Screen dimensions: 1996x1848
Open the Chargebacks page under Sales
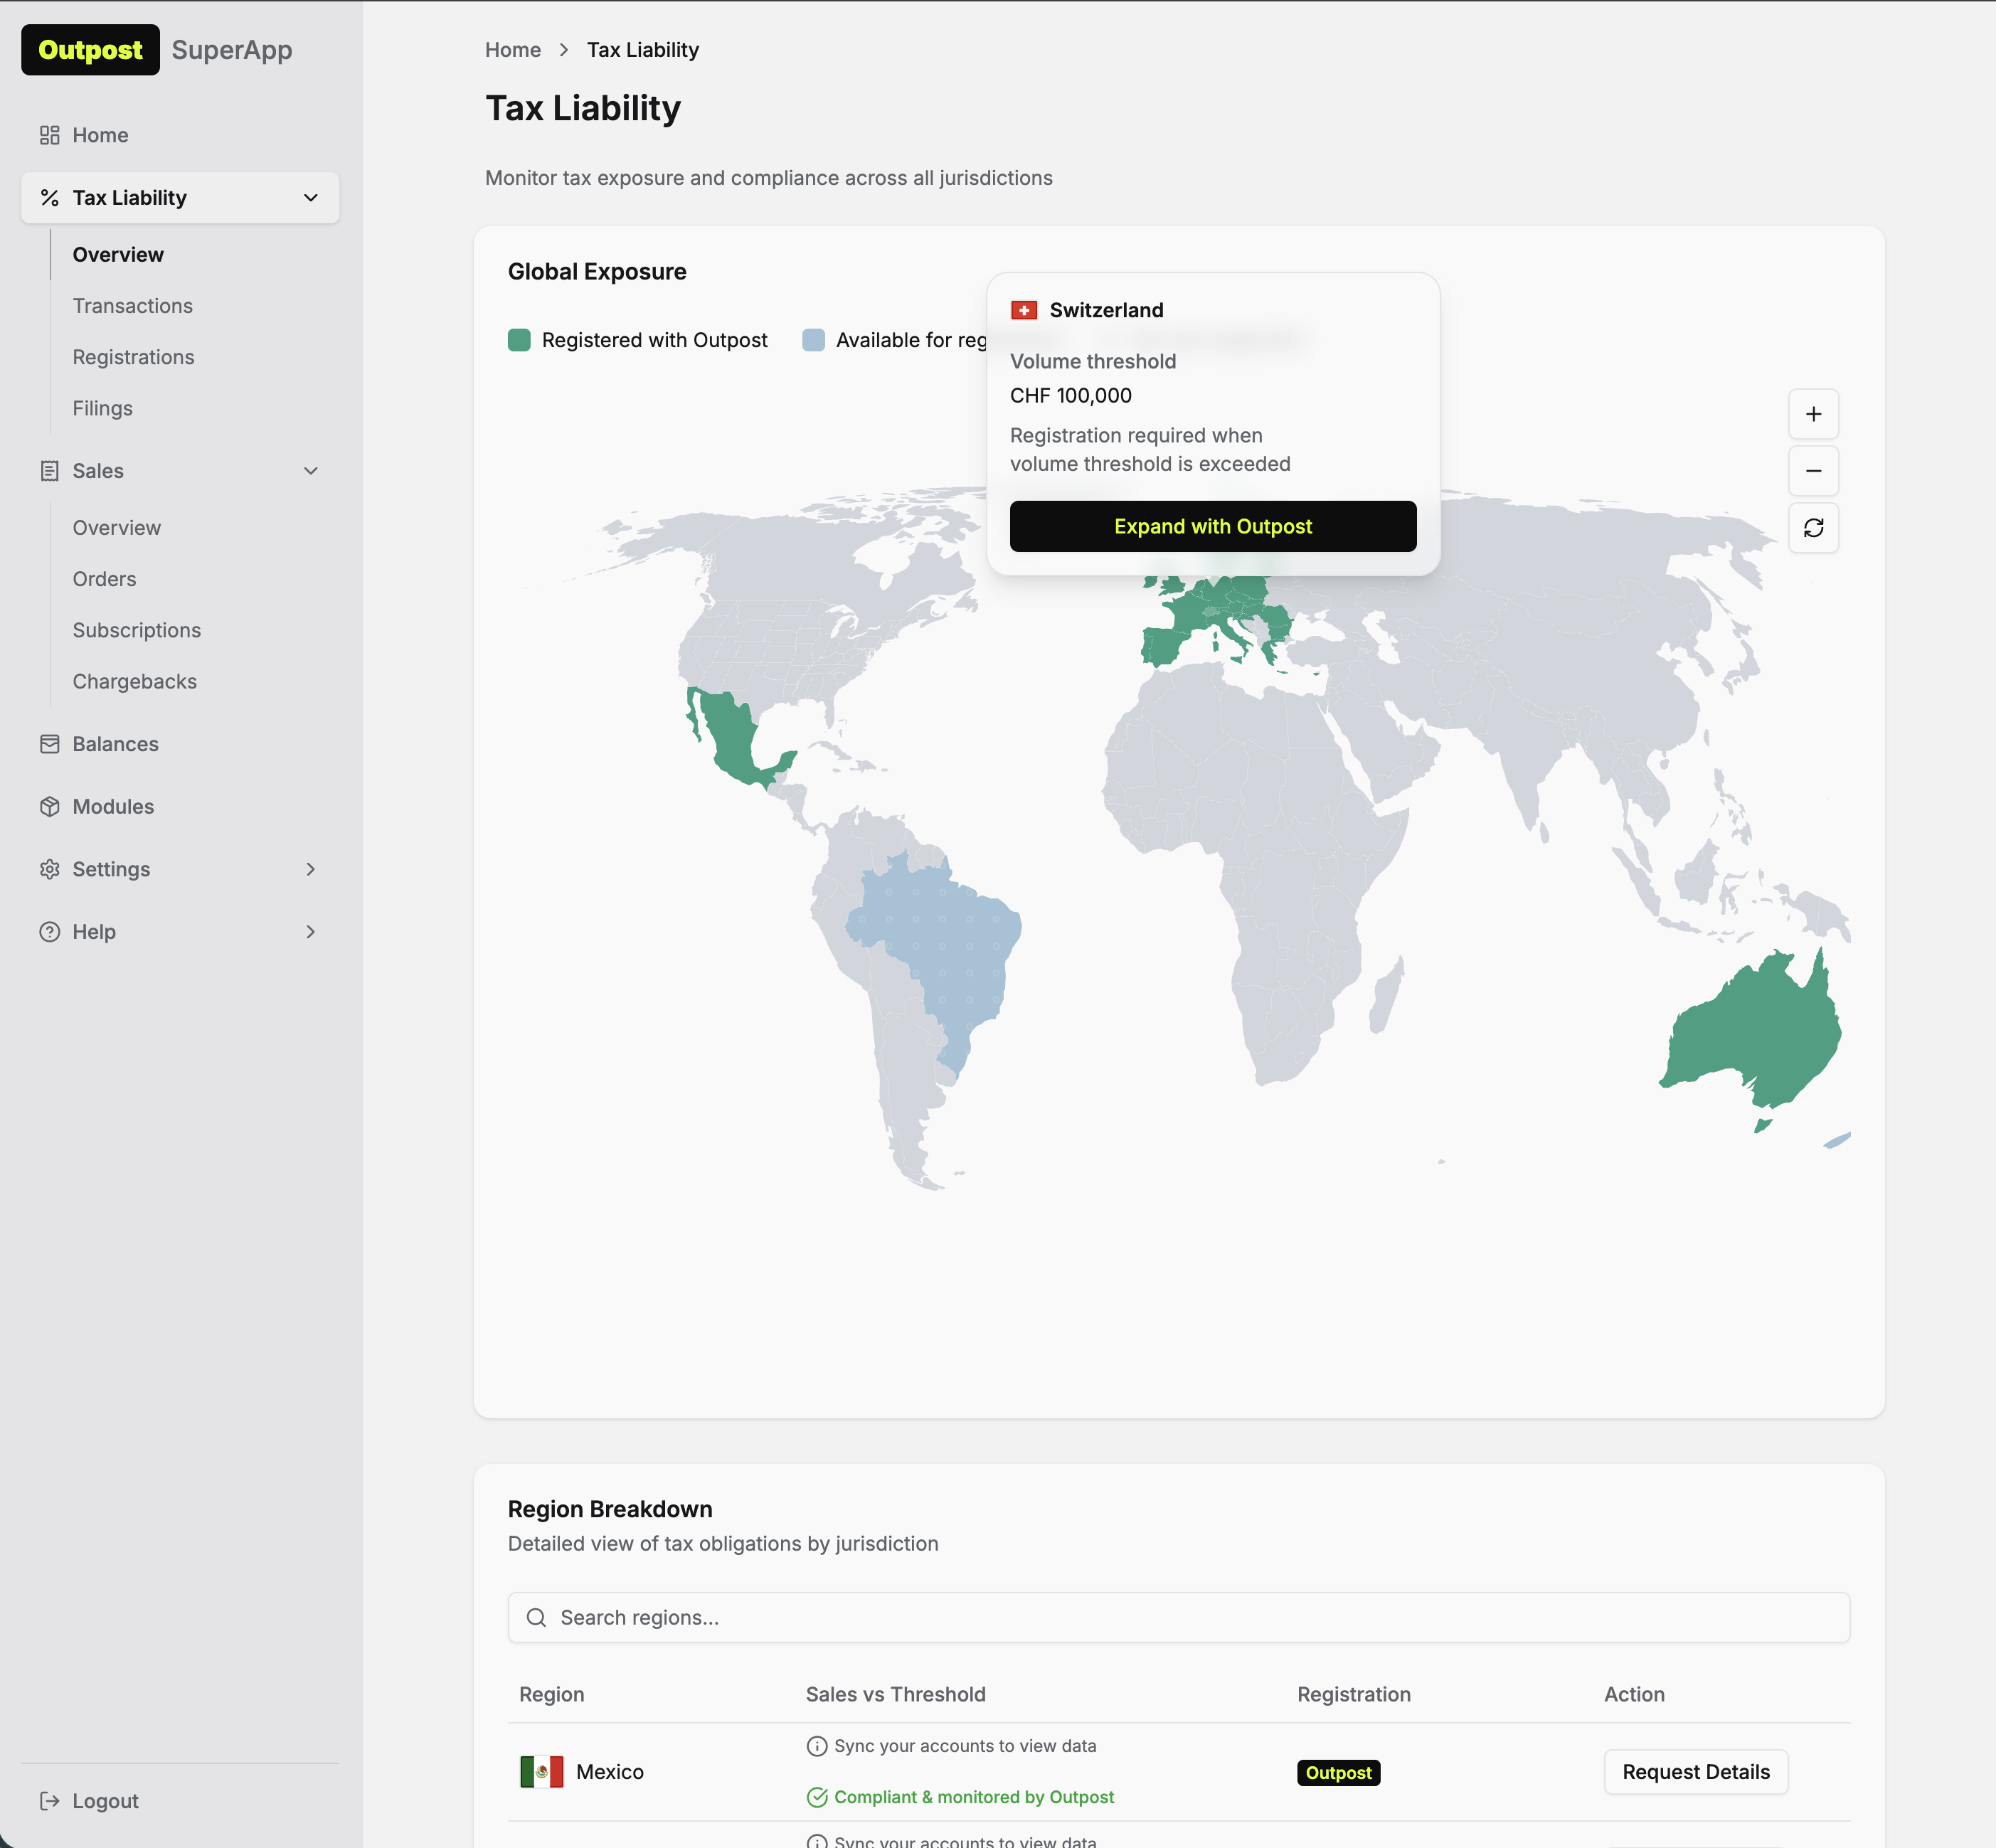(134, 682)
